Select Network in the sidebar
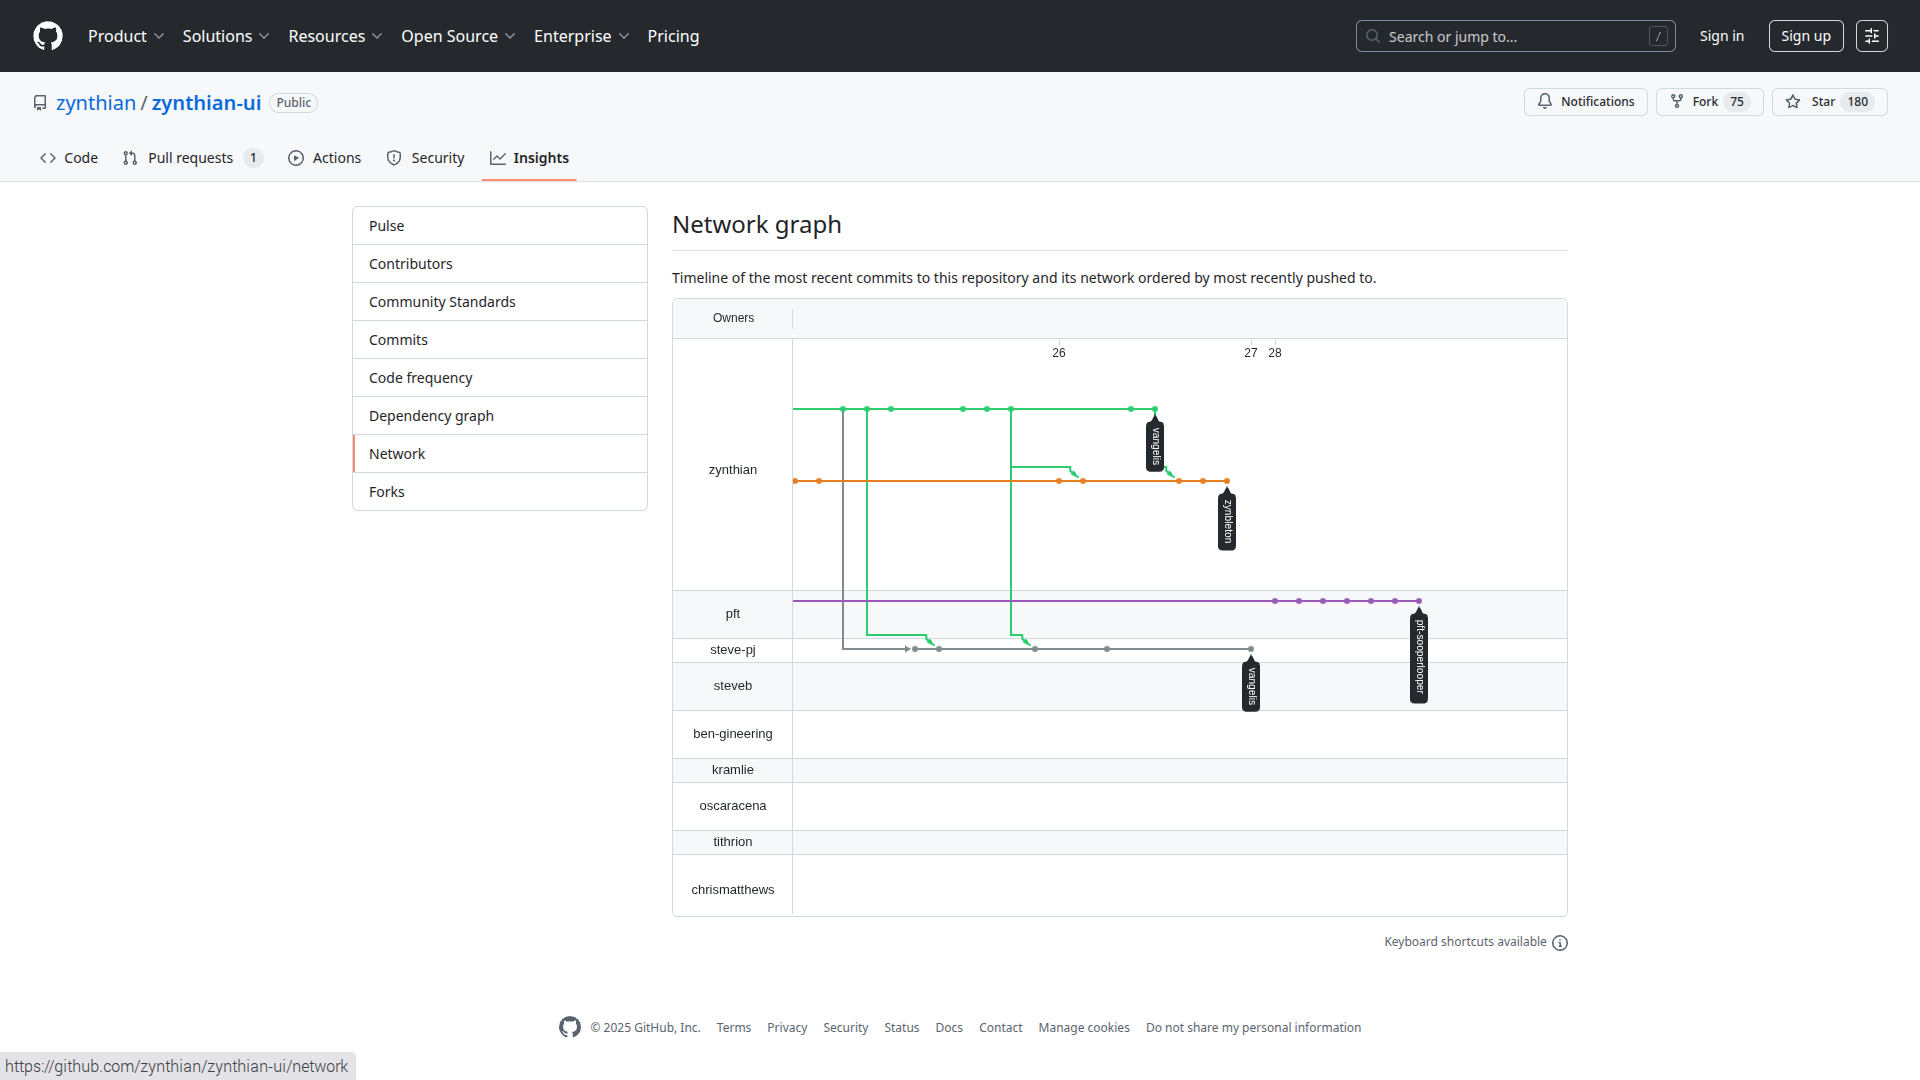 (500, 454)
